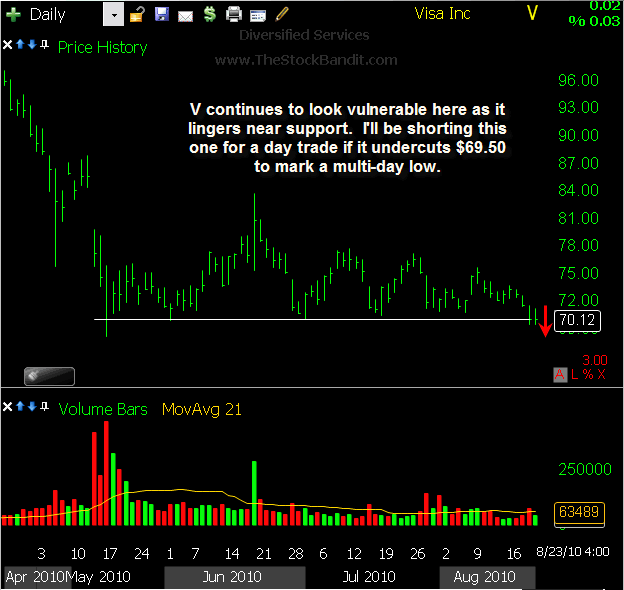Click the 96.00 price axis label
The width and height of the screenshot is (624, 590).
578,81
